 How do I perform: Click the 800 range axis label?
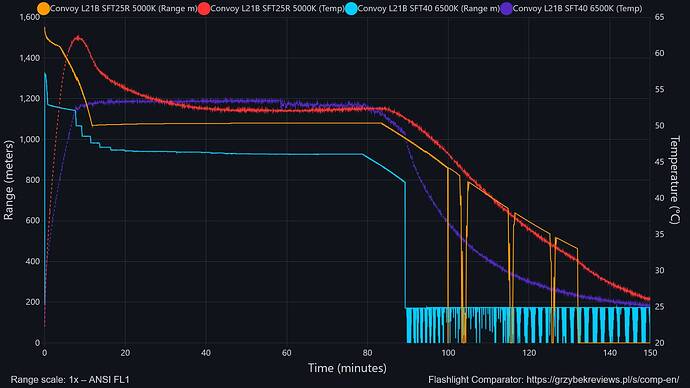pos(33,180)
